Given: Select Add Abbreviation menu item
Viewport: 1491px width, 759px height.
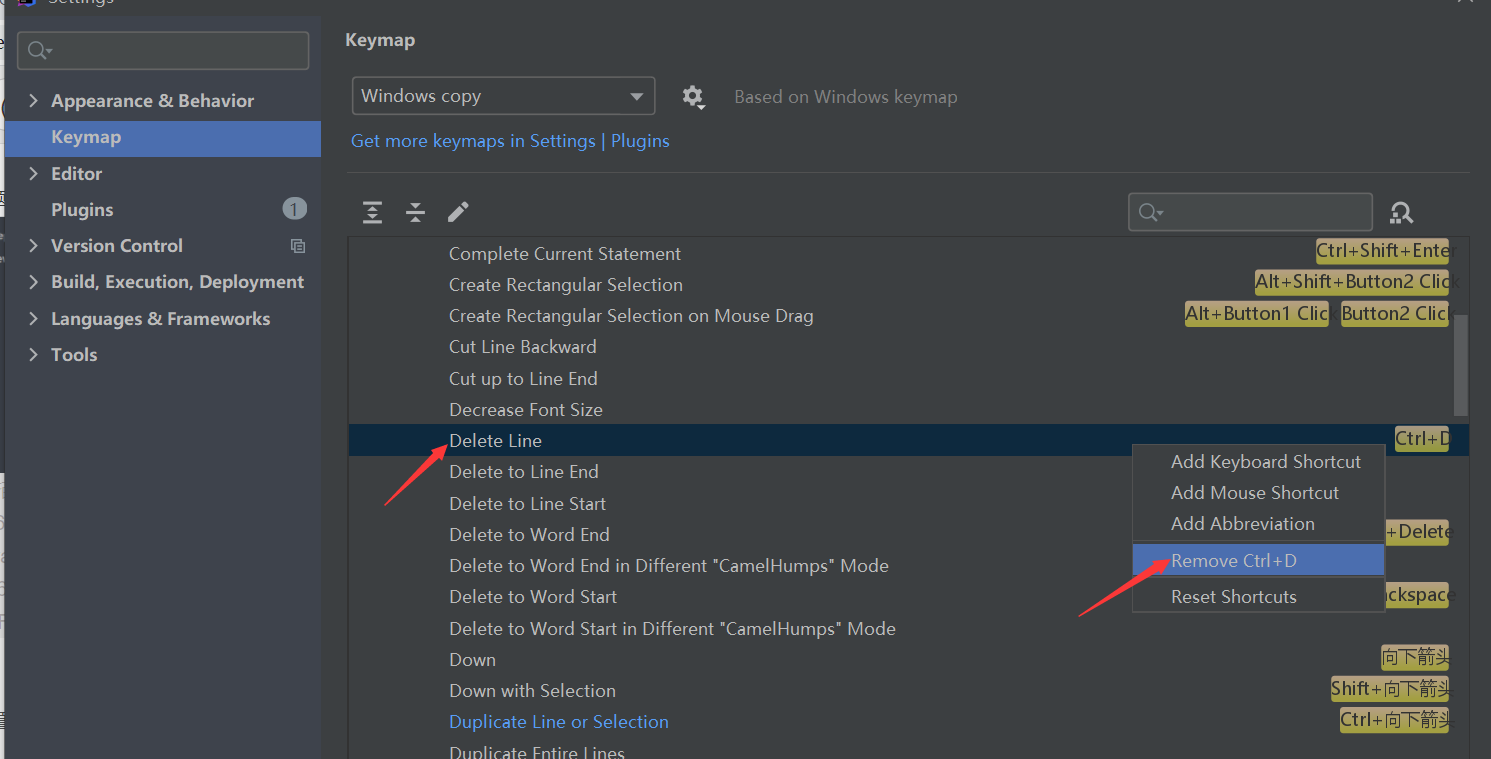Looking at the screenshot, I should [1258, 524].
